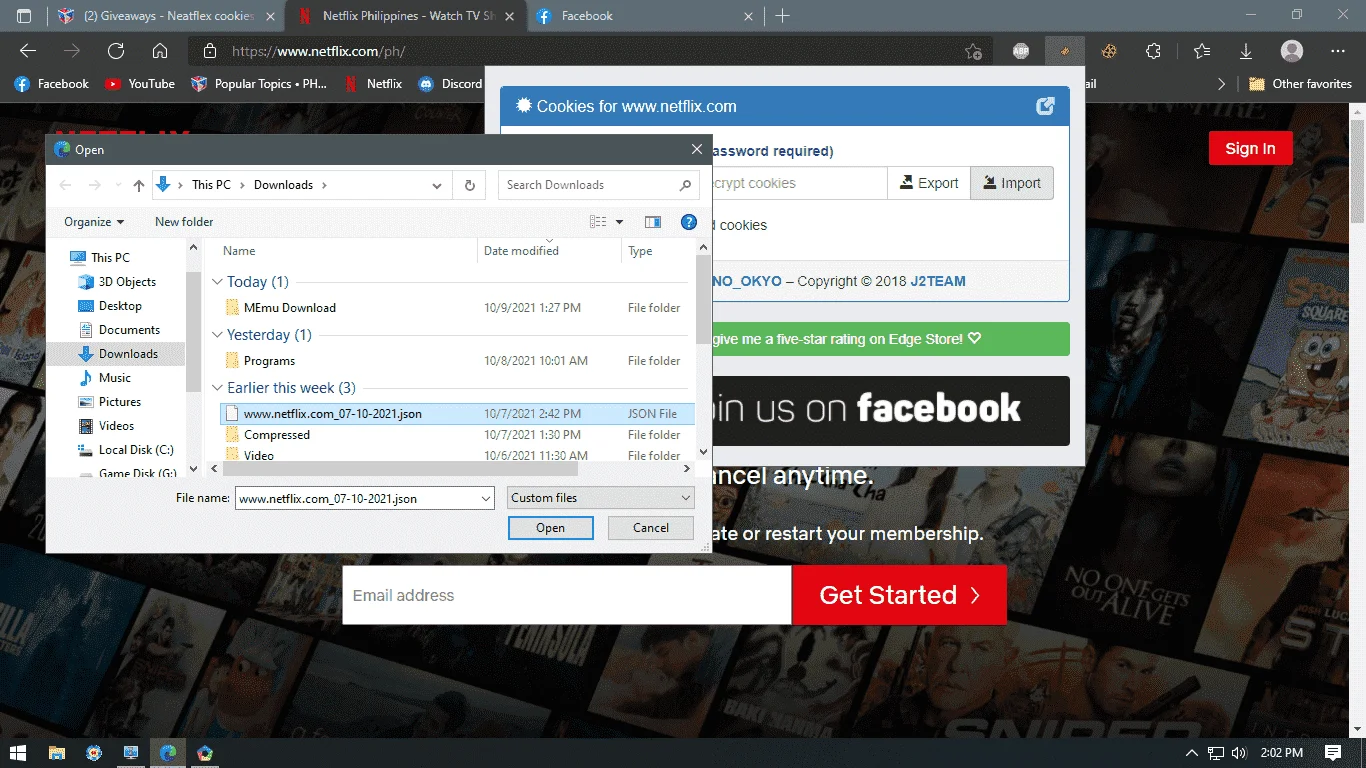Open the view options dropdown arrow
Viewport: 1366px width, 768px height.
pyautogui.click(x=619, y=222)
